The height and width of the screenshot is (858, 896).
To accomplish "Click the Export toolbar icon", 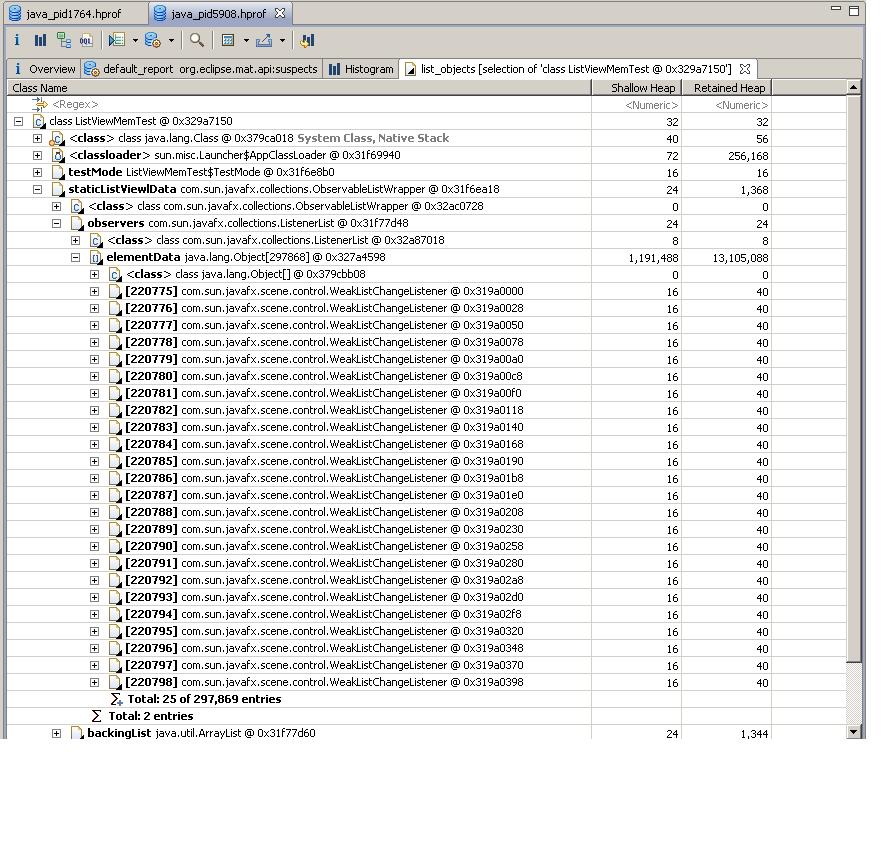I will (x=264, y=41).
